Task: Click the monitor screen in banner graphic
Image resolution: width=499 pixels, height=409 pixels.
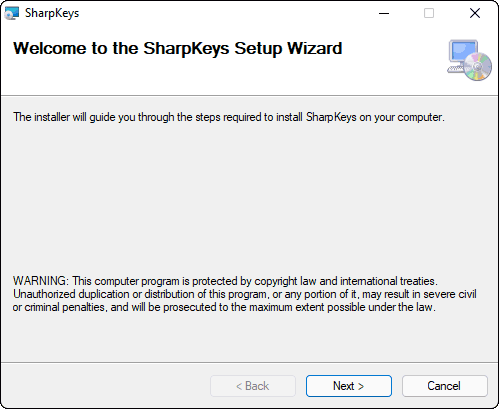Action: click(462, 51)
